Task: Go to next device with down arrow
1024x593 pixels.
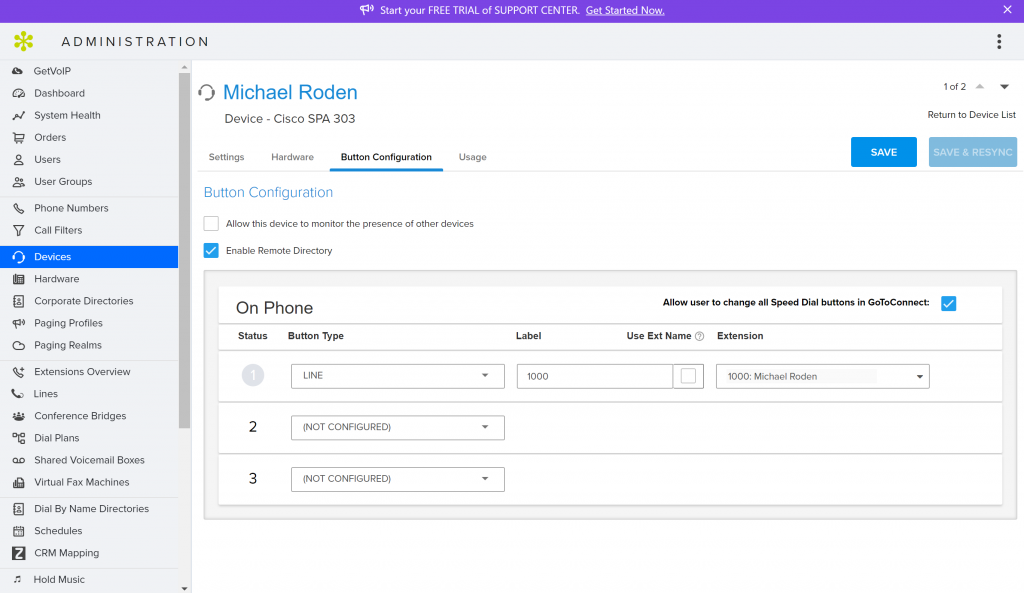Action: 1004,87
